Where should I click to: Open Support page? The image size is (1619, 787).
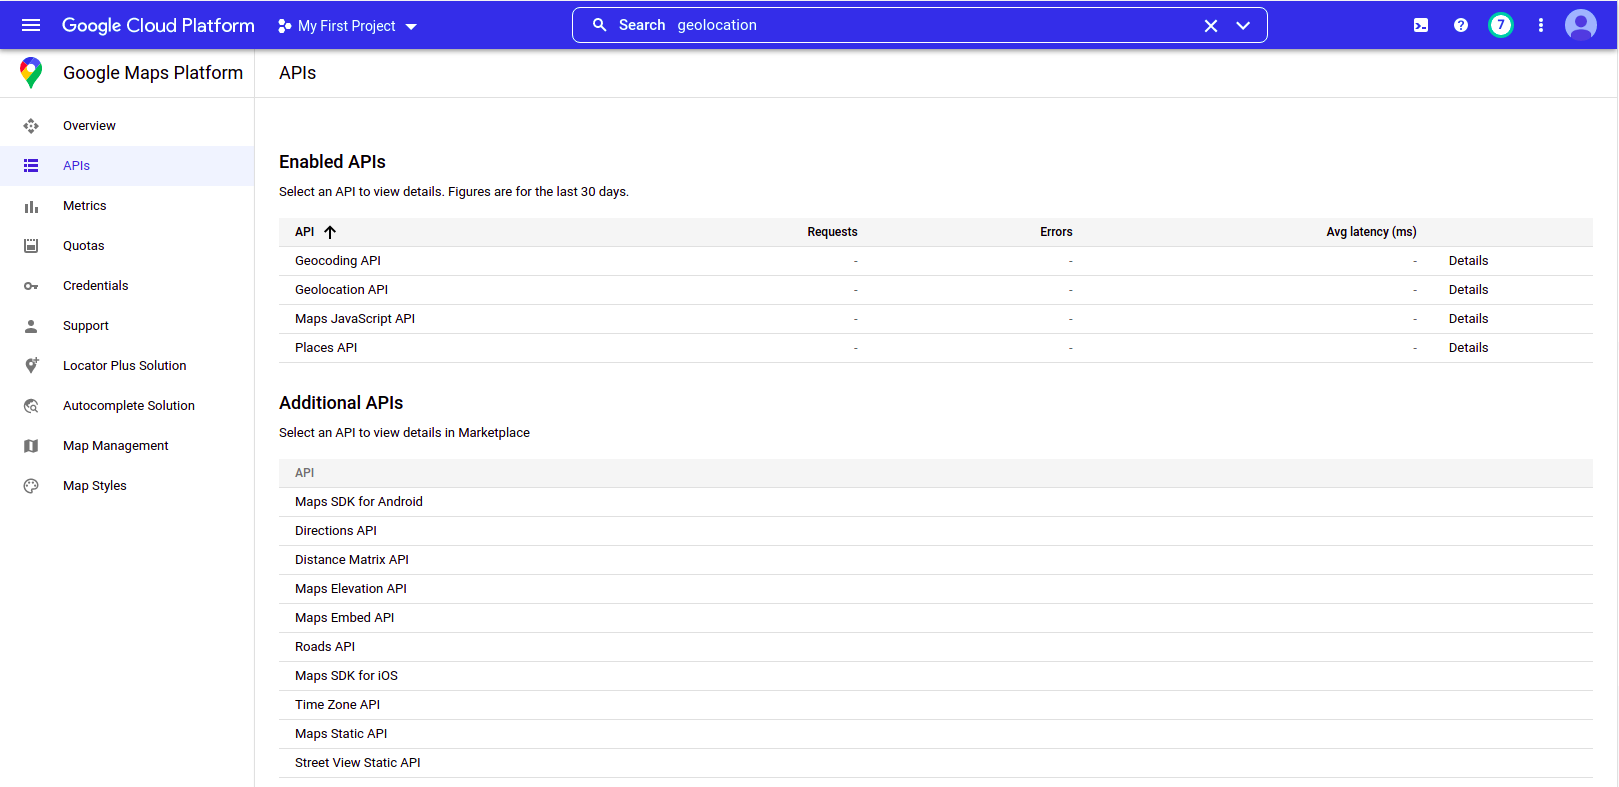click(x=127, y=326)
